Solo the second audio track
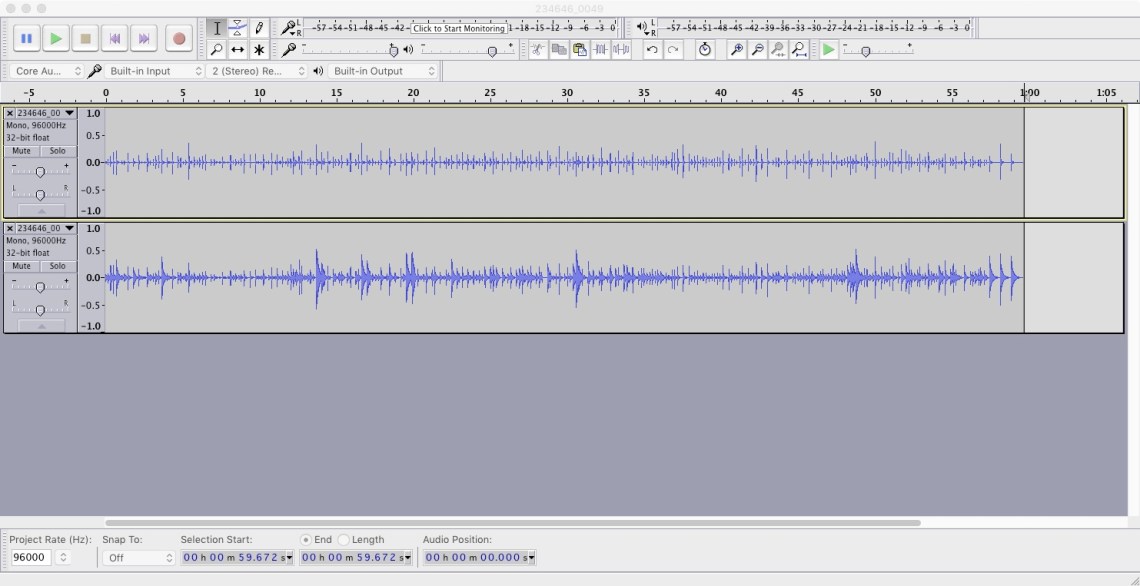Image resolution: width=1140 pixels, height=586 pixels. tap(57, 266)
